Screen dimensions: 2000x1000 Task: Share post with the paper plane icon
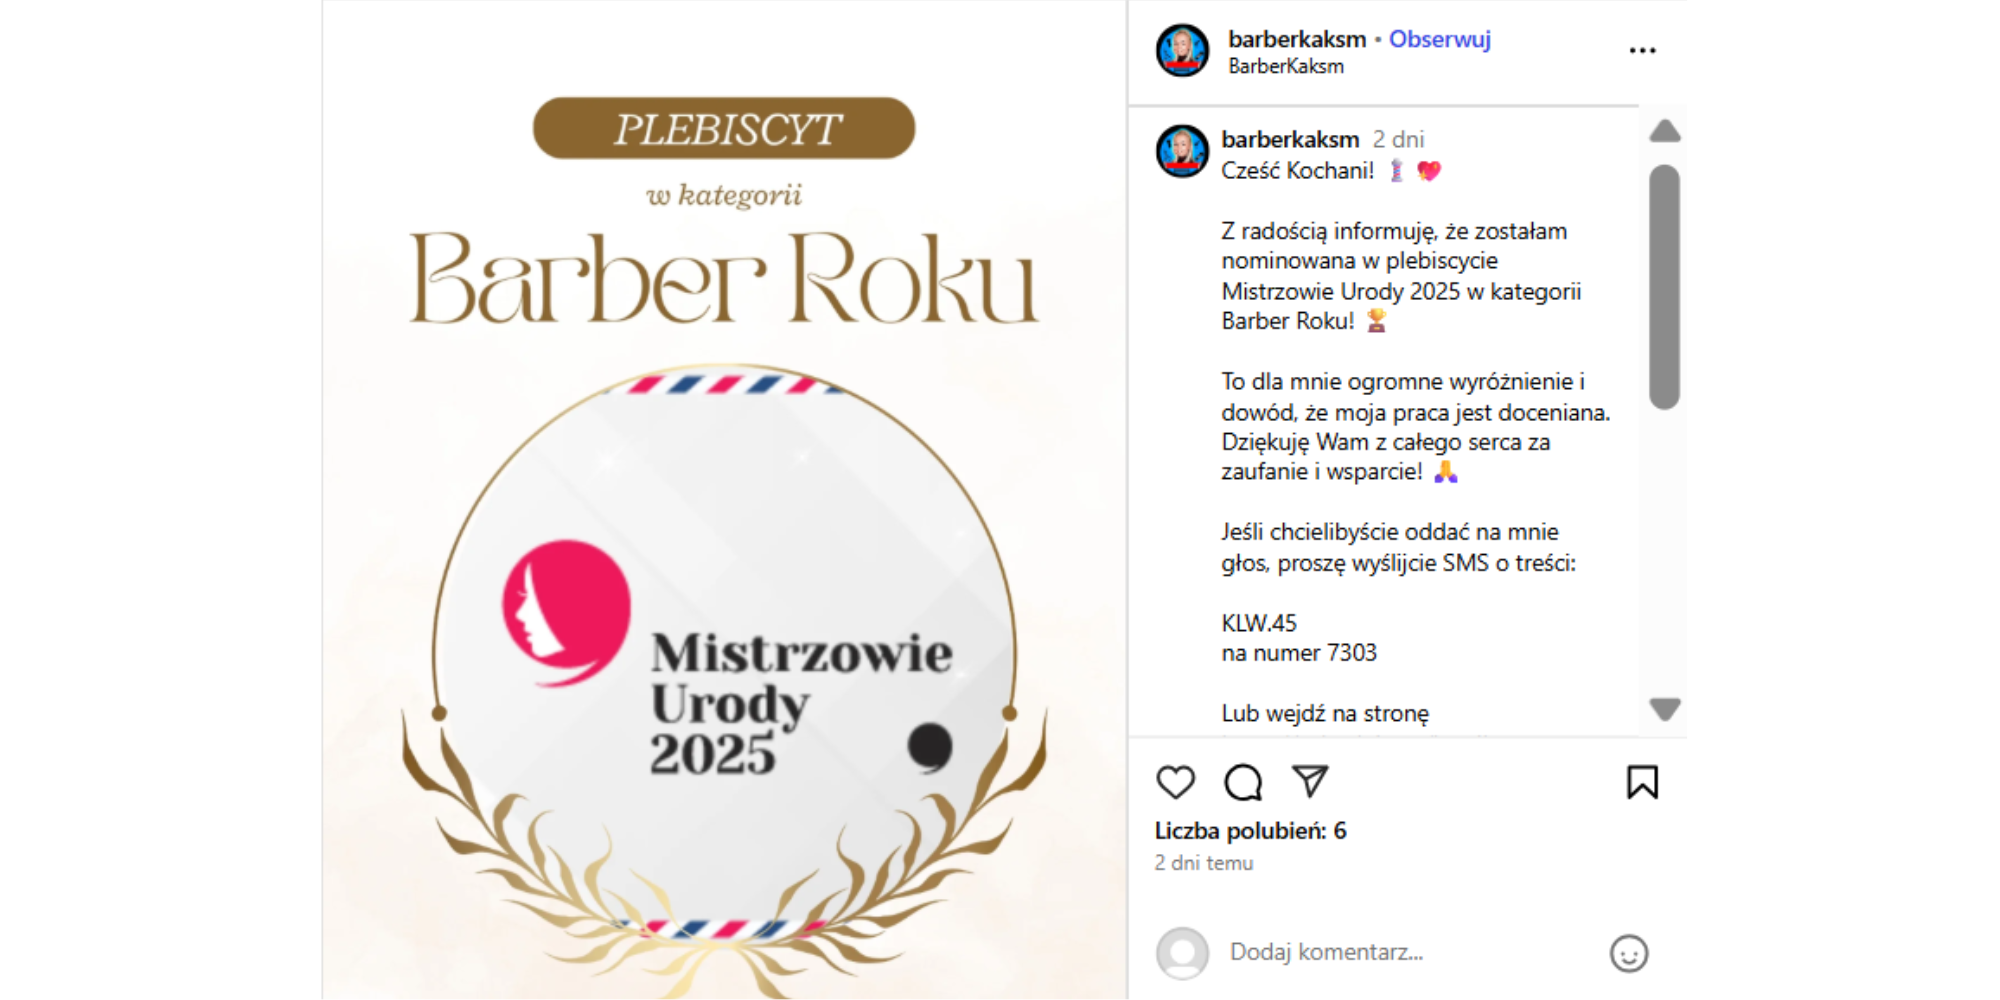[1310, 781]
